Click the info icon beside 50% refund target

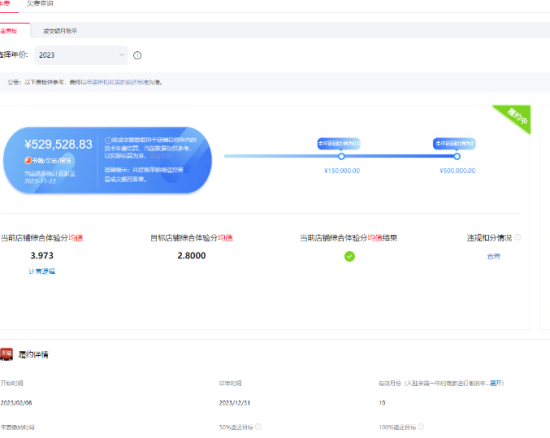point(258,426)
